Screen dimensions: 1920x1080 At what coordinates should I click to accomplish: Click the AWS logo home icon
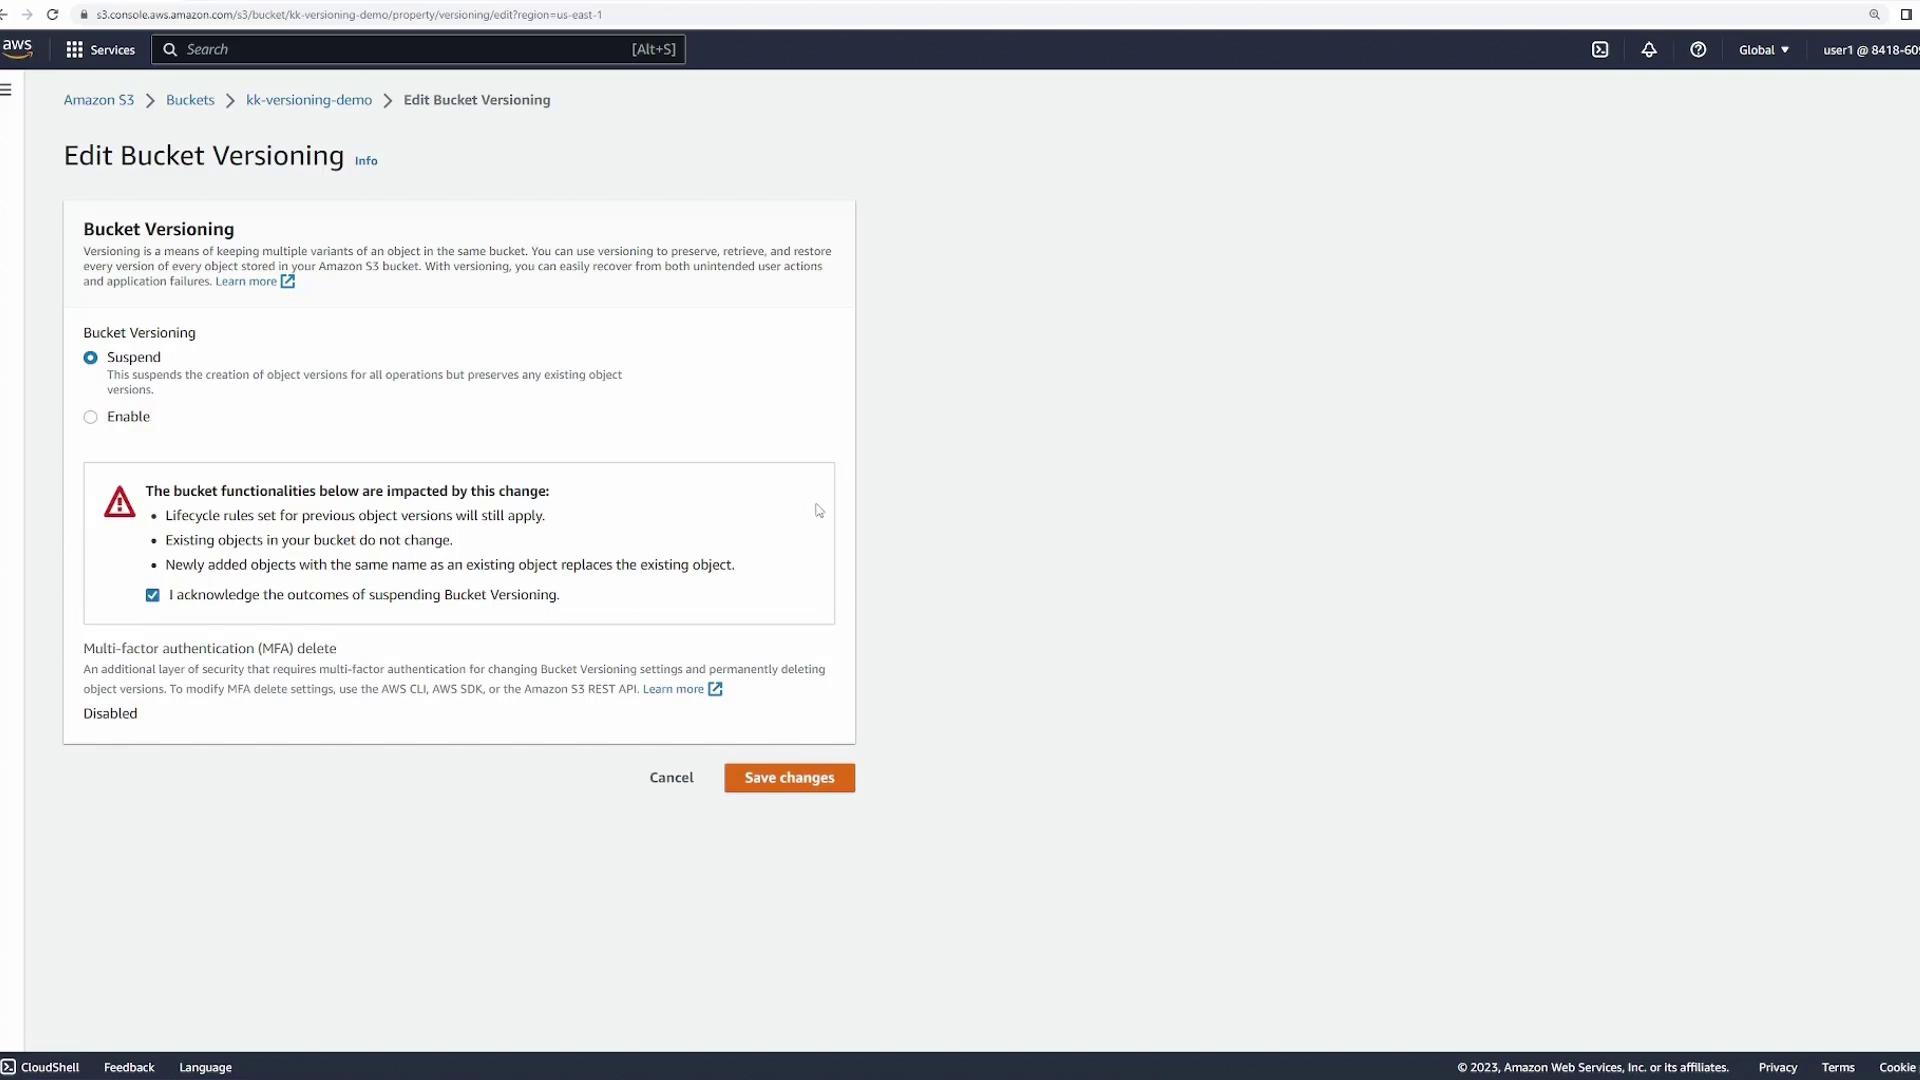(x=17, y=48)
